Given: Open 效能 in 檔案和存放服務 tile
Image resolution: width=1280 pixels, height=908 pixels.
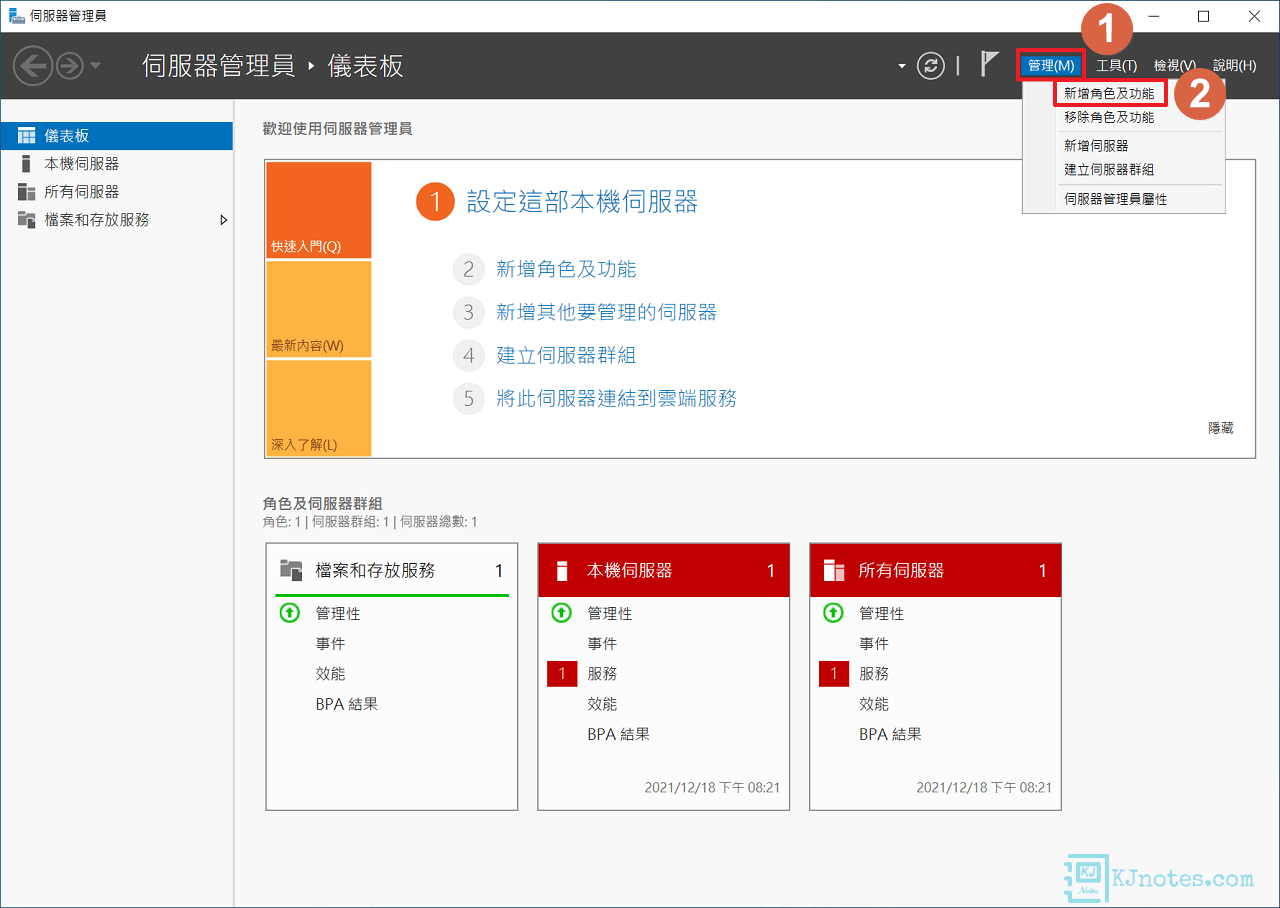Looking at the screenshot, I should tap(331, 674).
